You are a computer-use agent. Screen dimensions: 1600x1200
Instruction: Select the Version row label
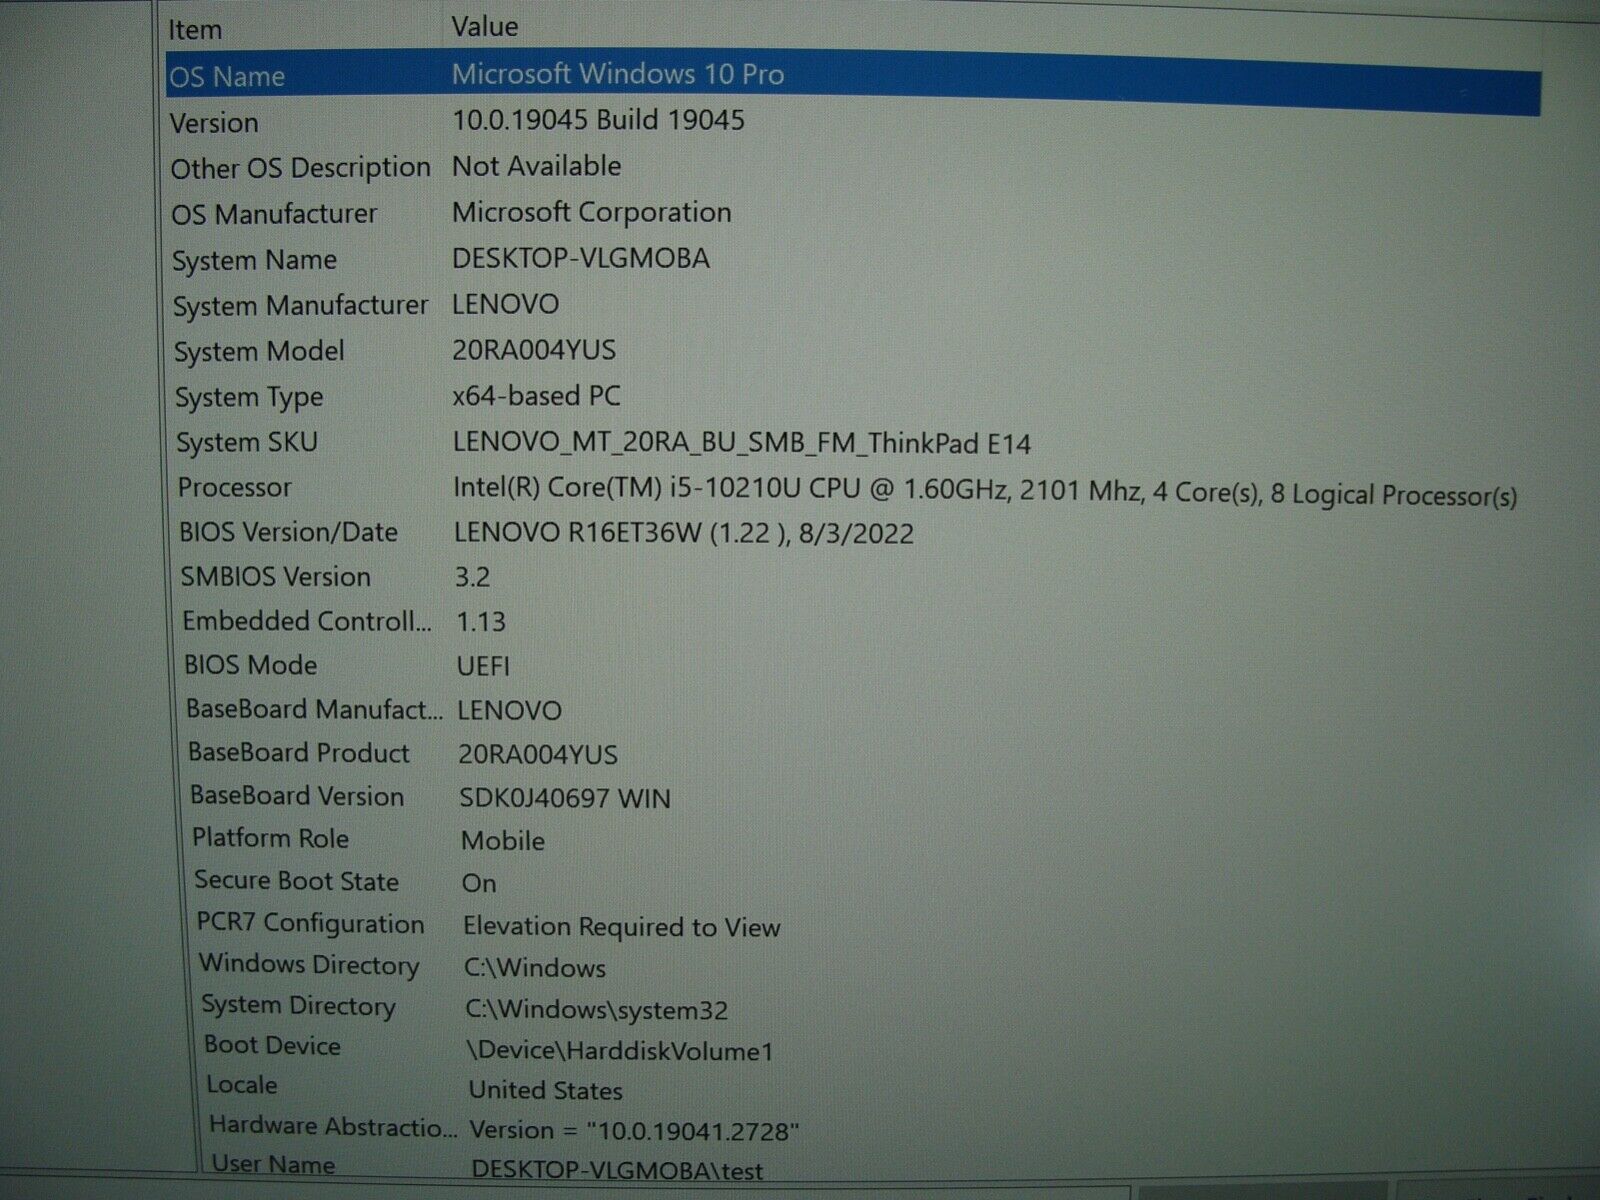[x=214, y=123]
